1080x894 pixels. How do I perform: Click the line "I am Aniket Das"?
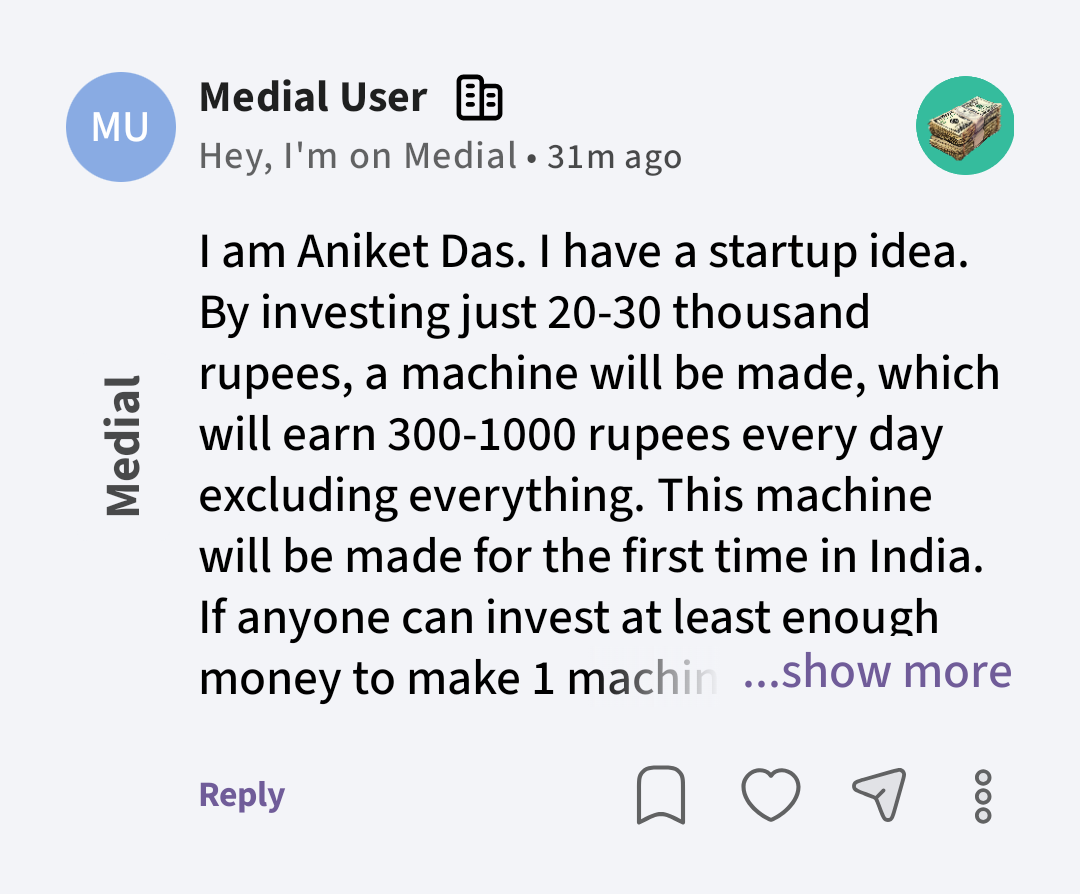(362, 252)
